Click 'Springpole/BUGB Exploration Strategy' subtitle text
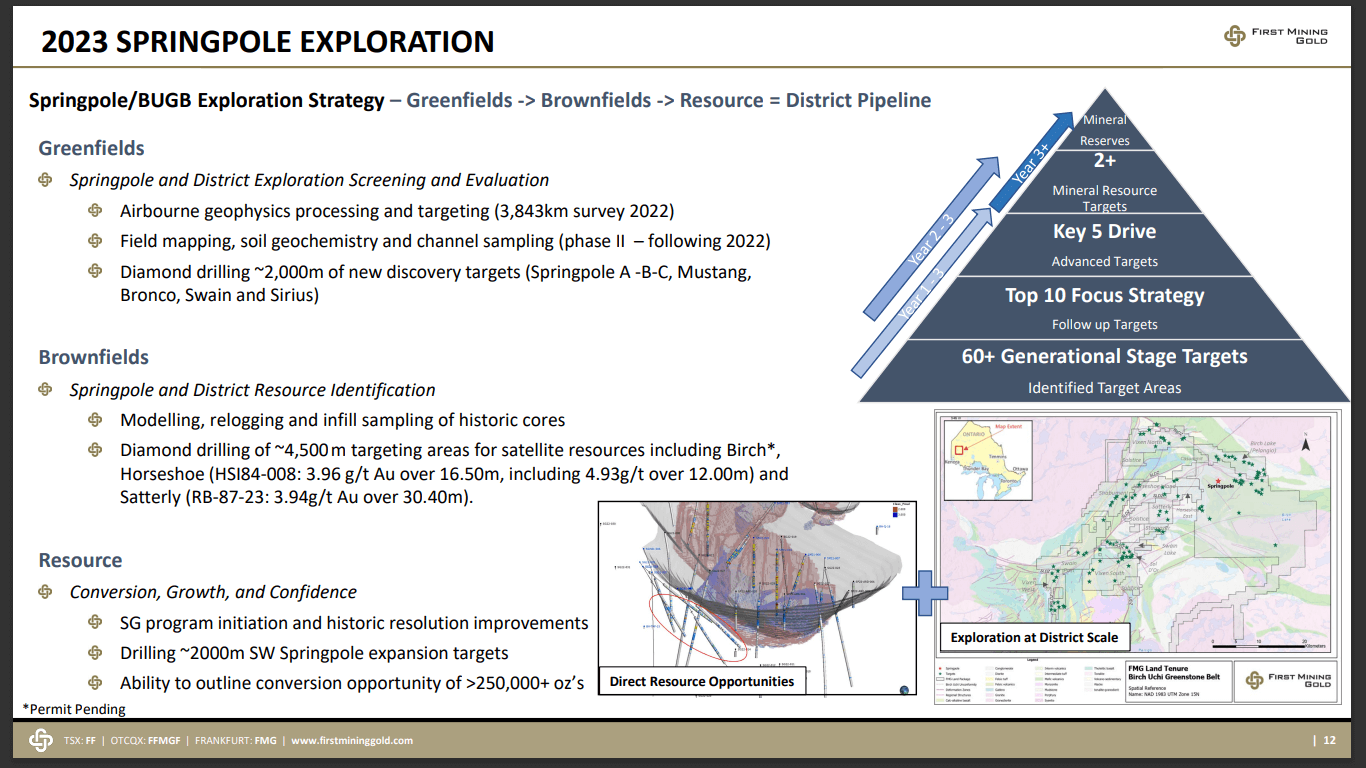This screenshot has width=1366, height=768. coord(206,100)
